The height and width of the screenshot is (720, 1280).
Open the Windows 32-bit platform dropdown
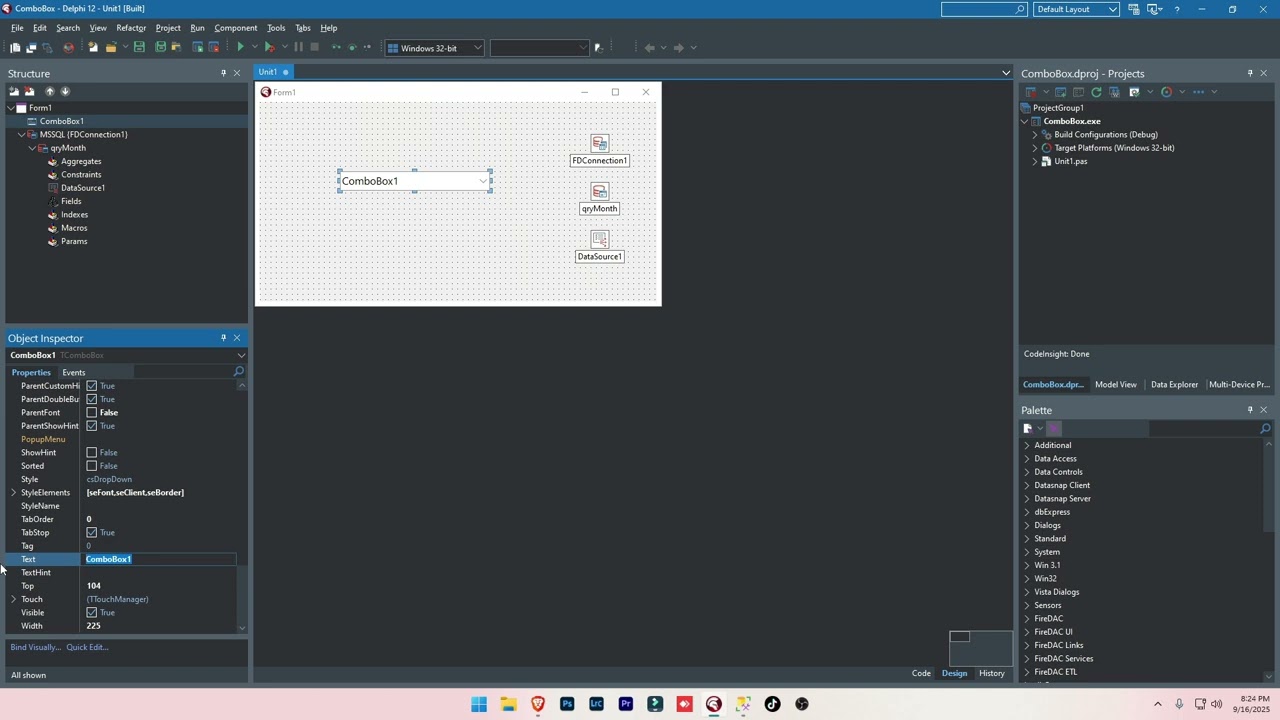click(x=477, y=48)
